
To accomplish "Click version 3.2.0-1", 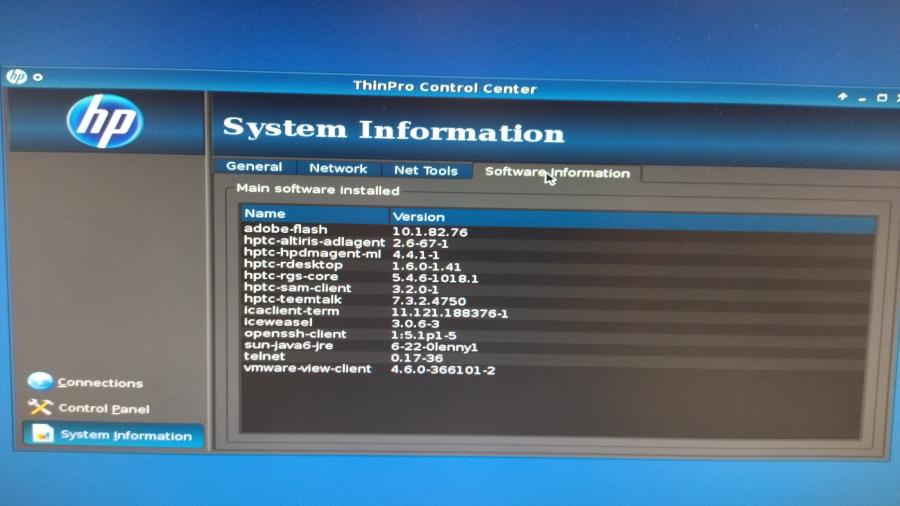I will (x=415, y=290).
